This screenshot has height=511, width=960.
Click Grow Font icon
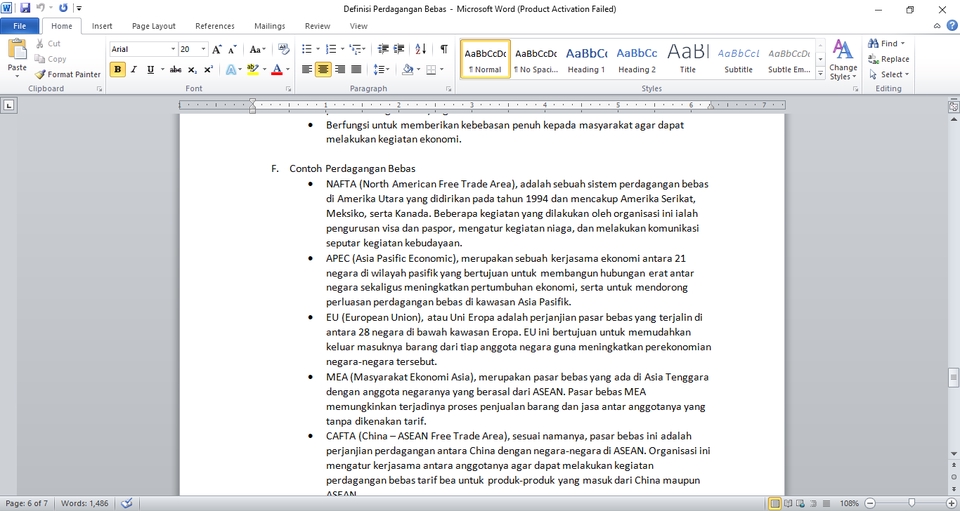(x=217, y=49)
